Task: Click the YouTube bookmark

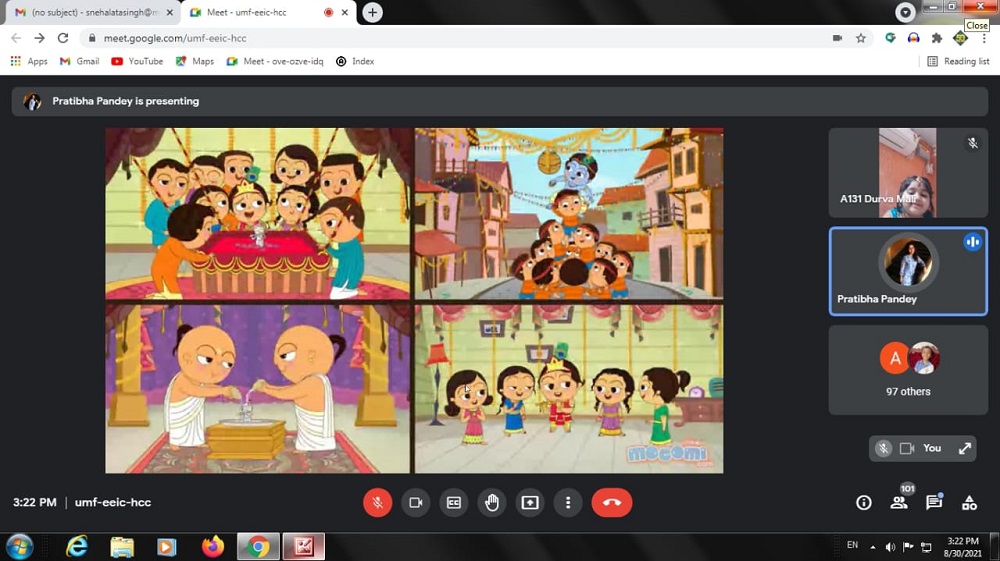Action: [x=137, y=61]
